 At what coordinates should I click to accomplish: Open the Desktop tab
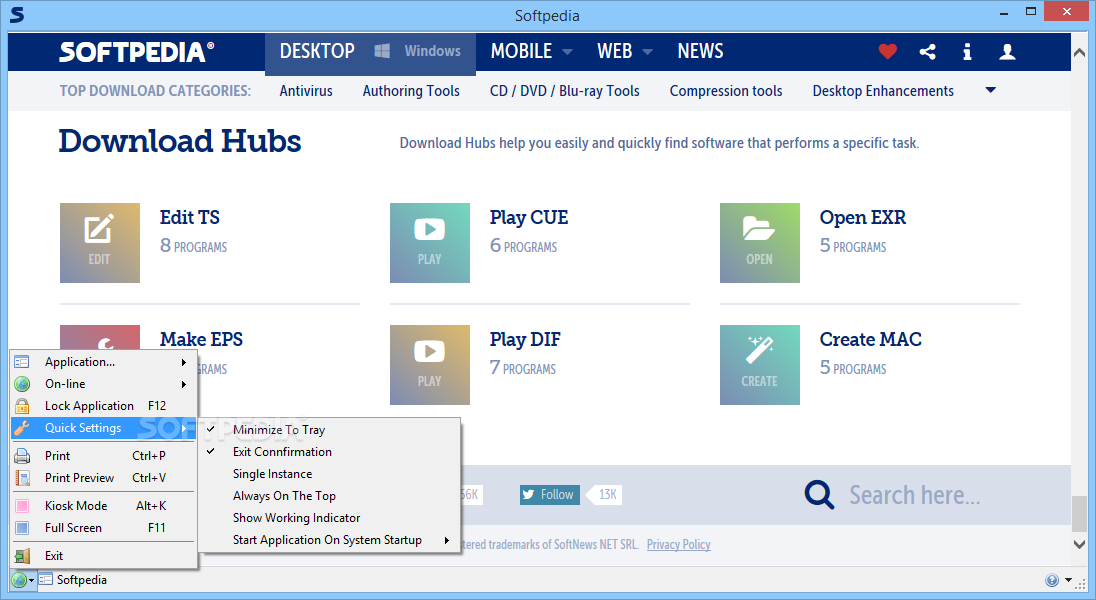point(317,51)
